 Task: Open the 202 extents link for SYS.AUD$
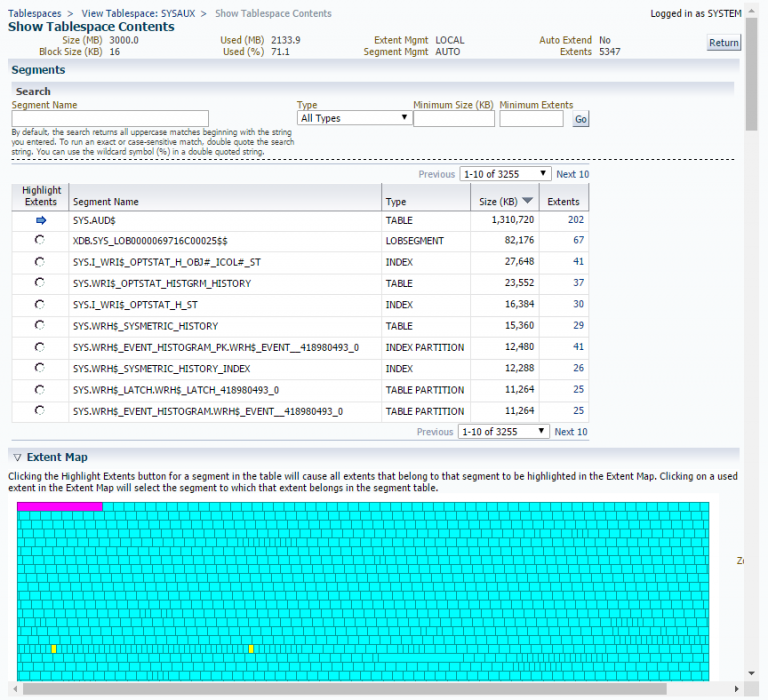[x=575, y=220]
